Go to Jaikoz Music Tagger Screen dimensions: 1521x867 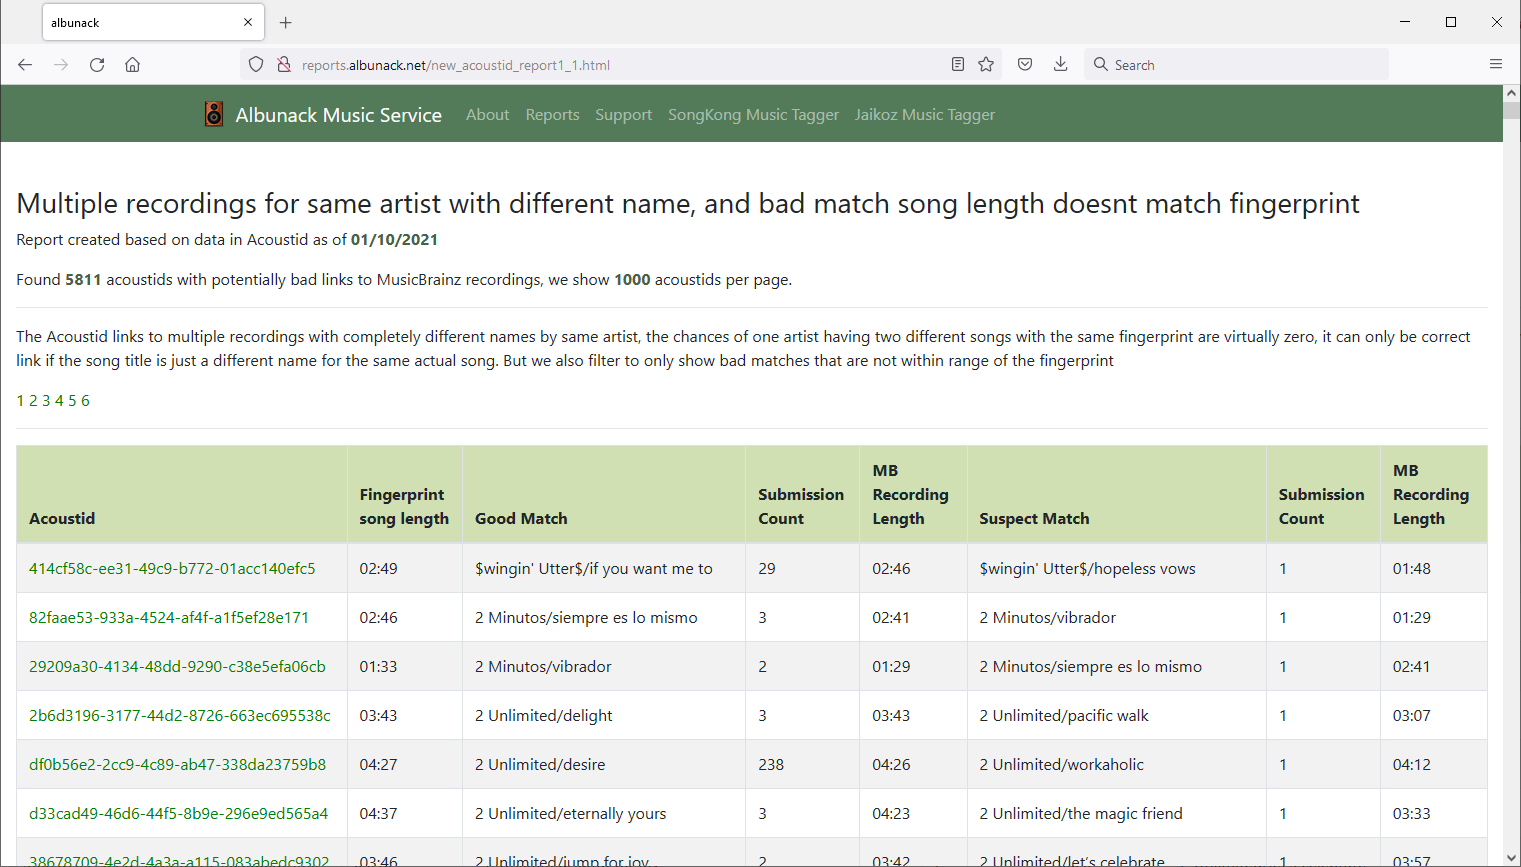(924, 115)
